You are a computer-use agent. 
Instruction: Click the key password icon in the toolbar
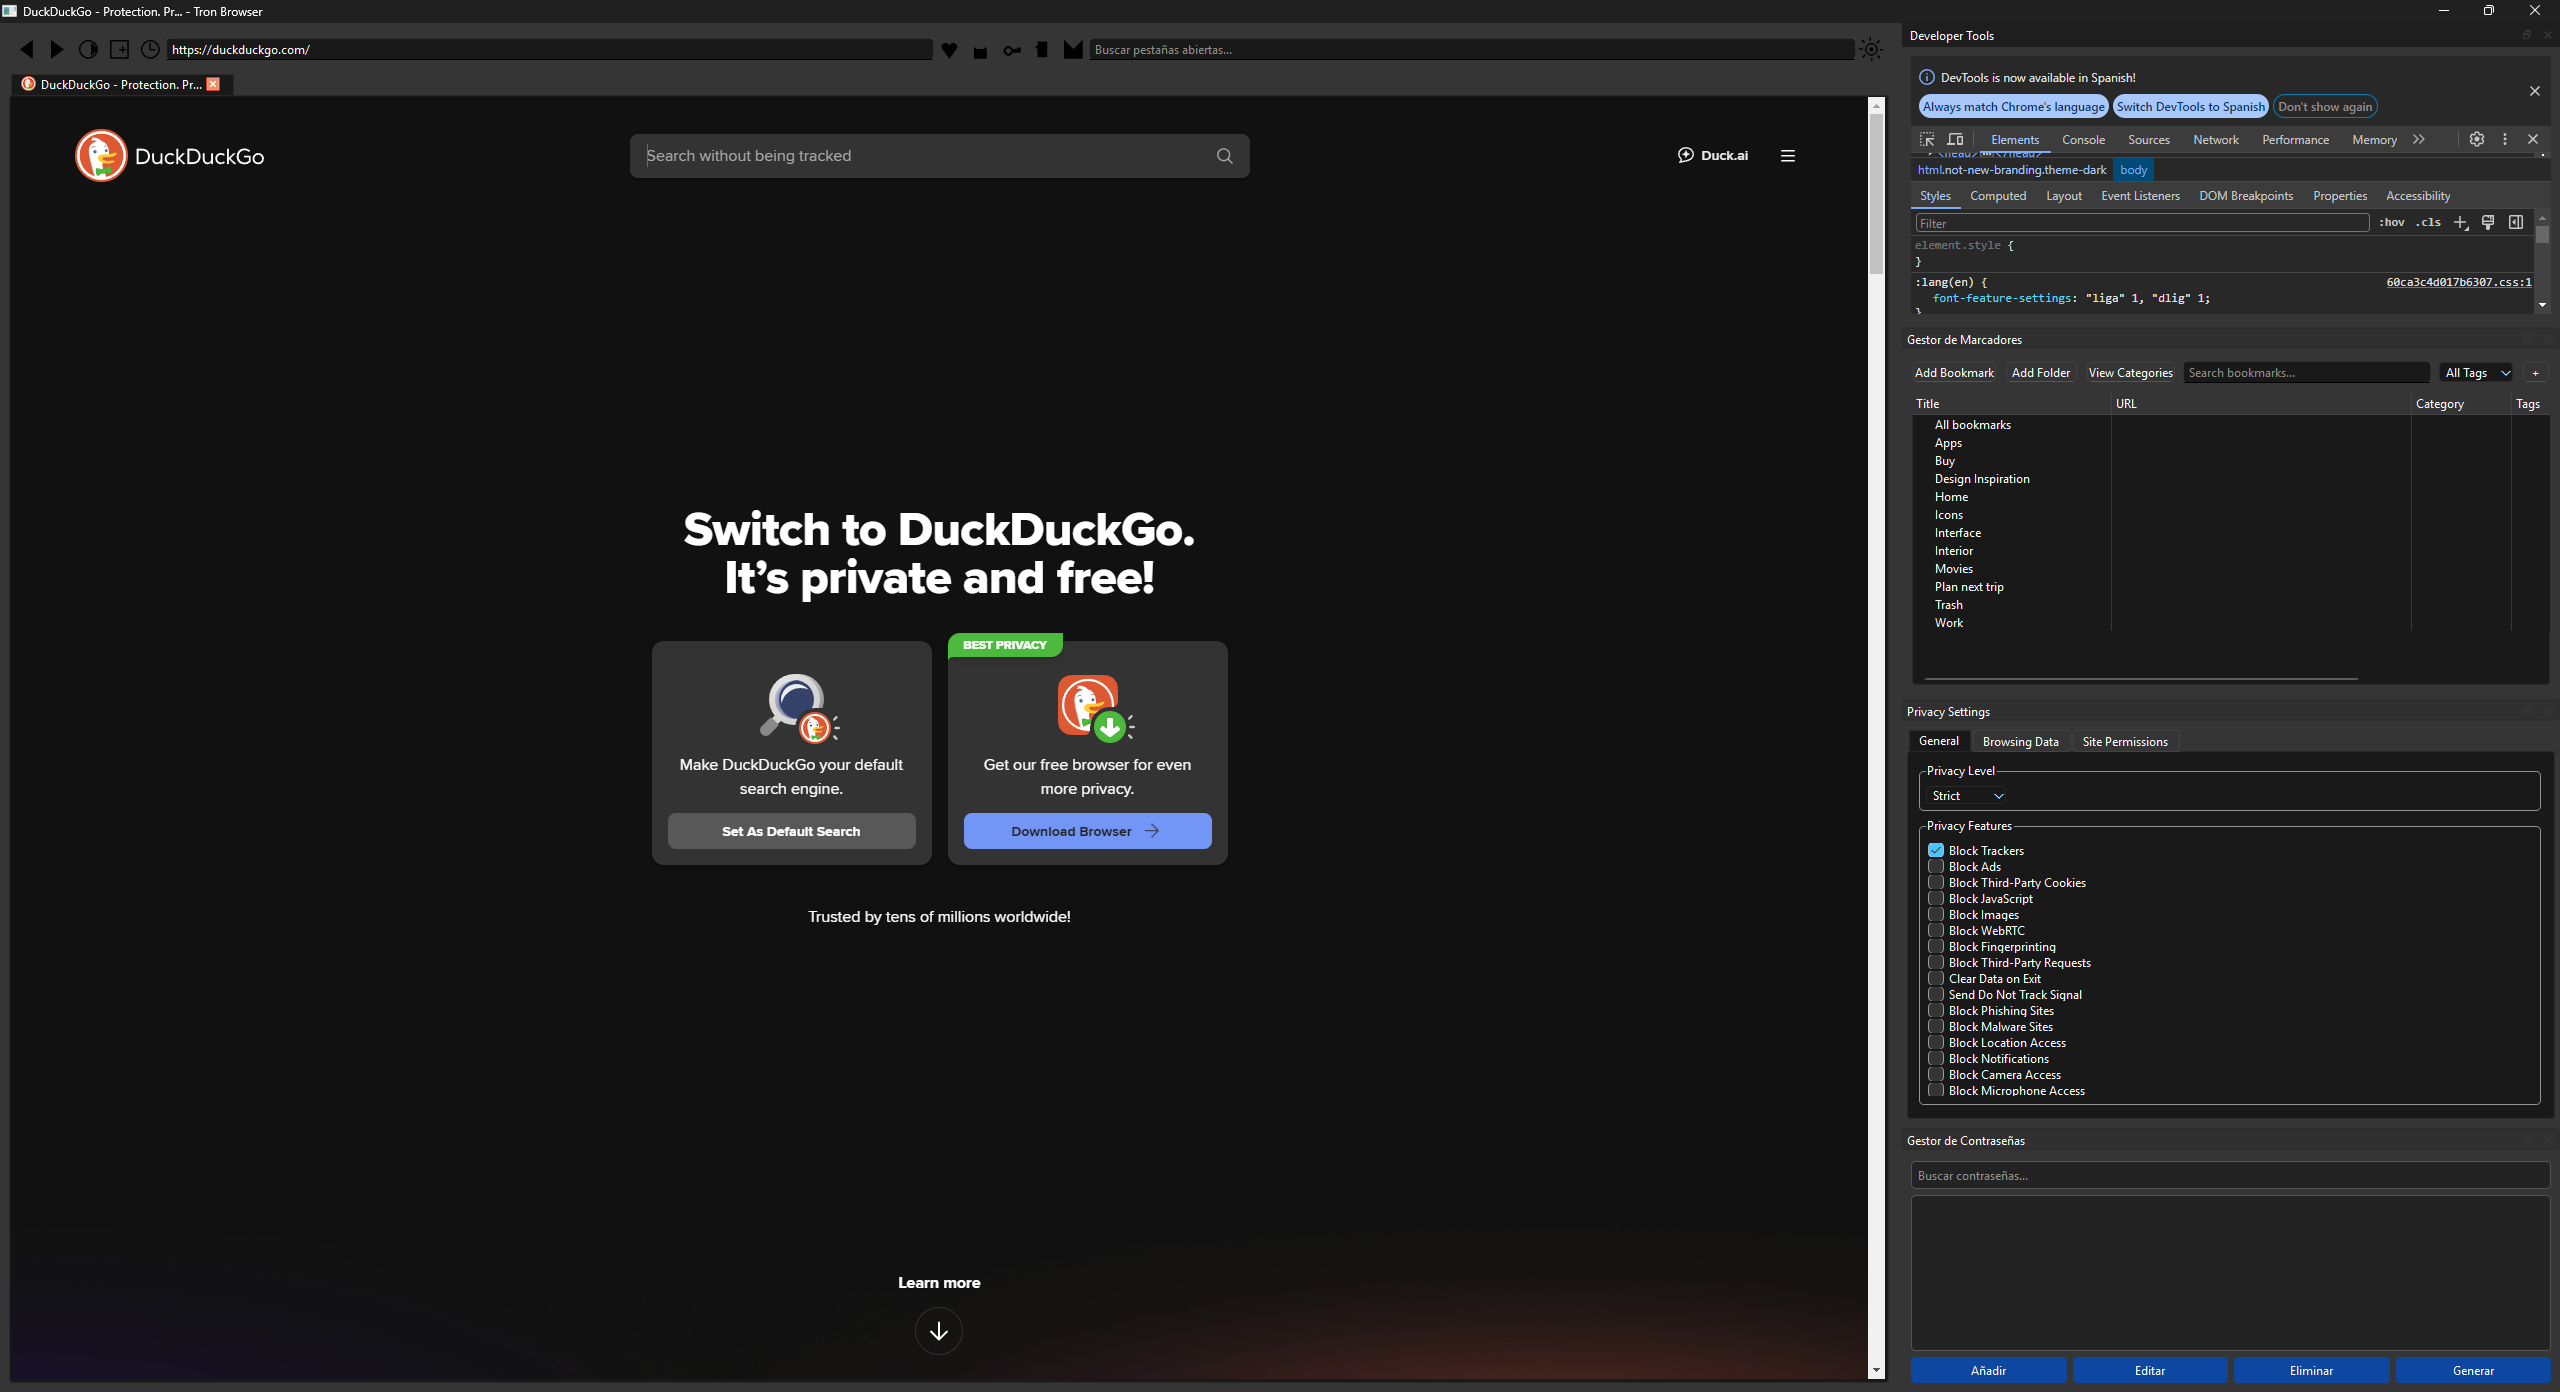coord(1012,50)
